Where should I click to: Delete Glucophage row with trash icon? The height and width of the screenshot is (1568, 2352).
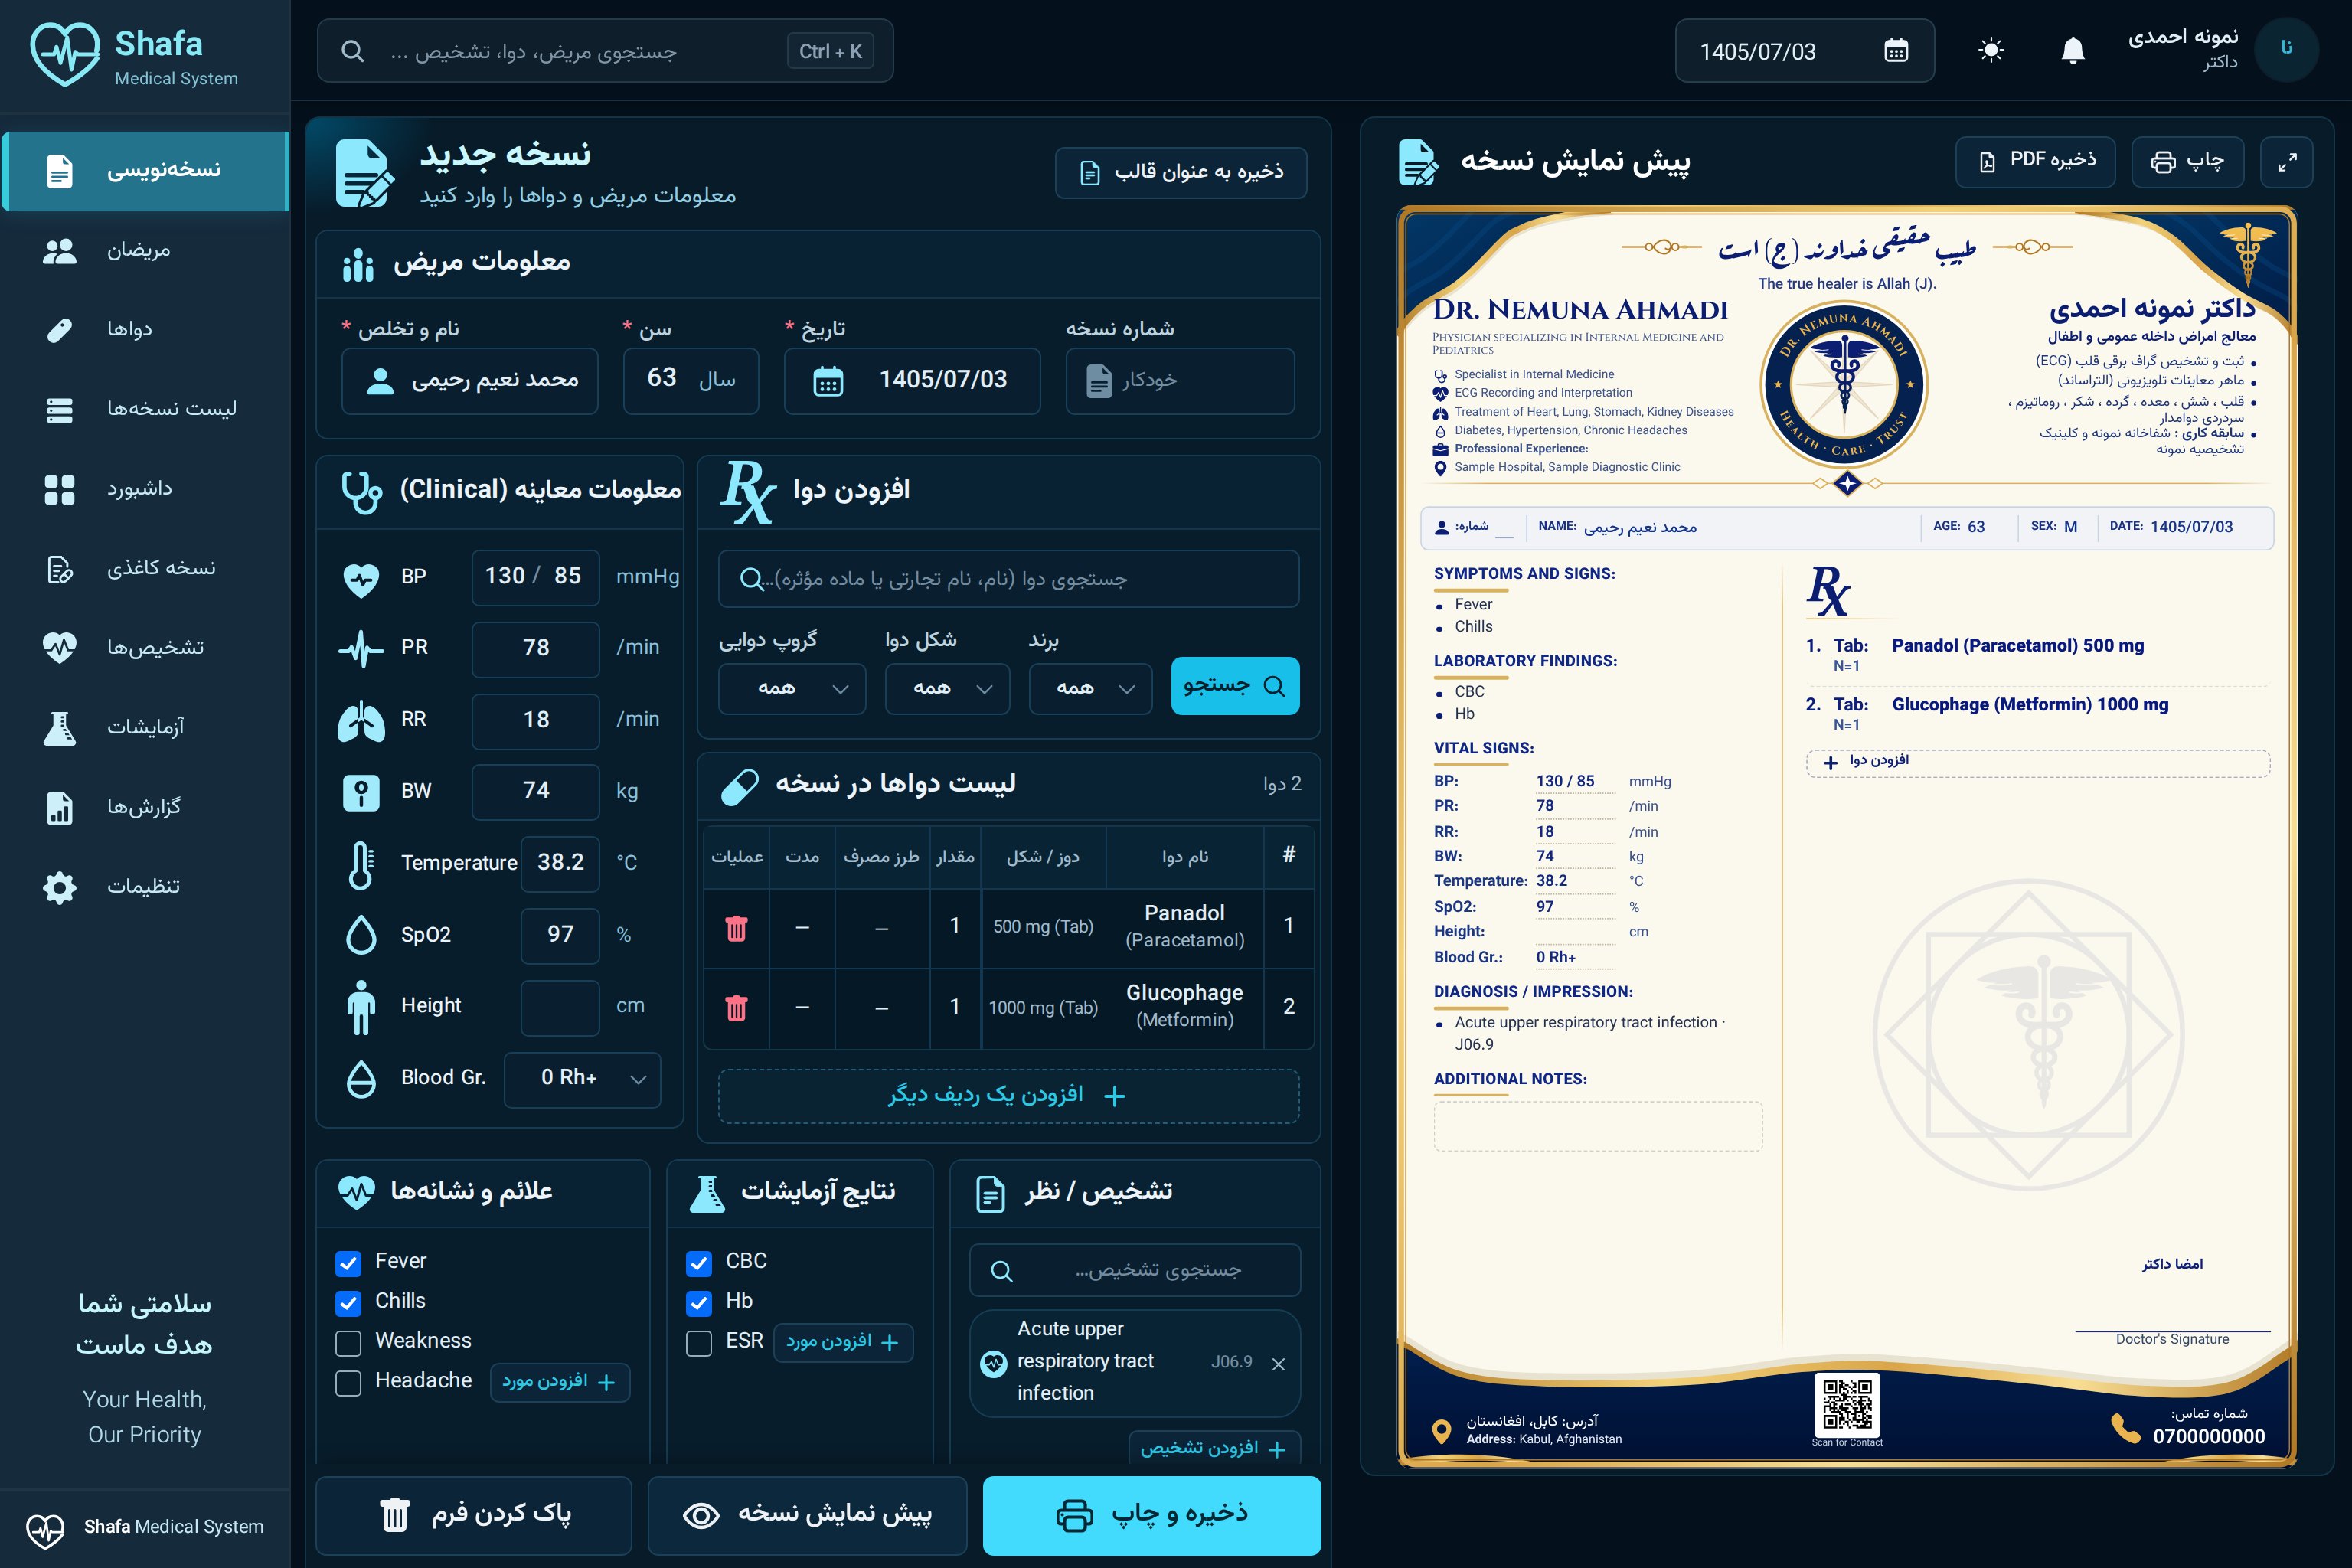(x=736, y=1008)
